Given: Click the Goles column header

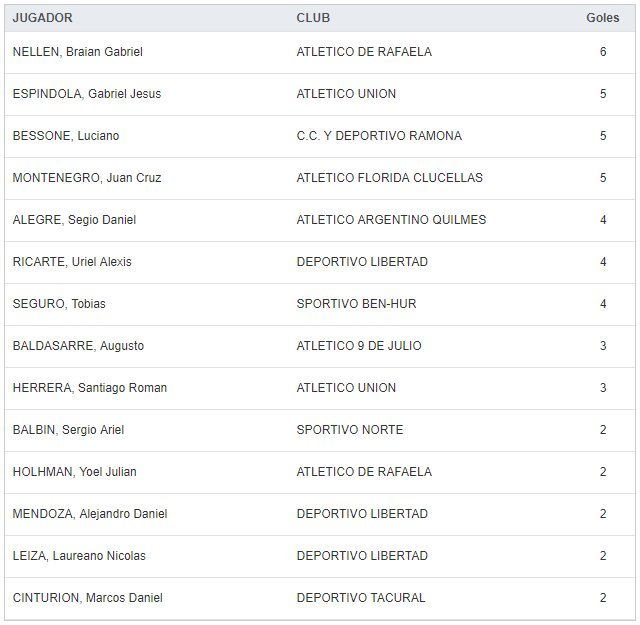Looking at the screenshot, I should coord(602,18).
